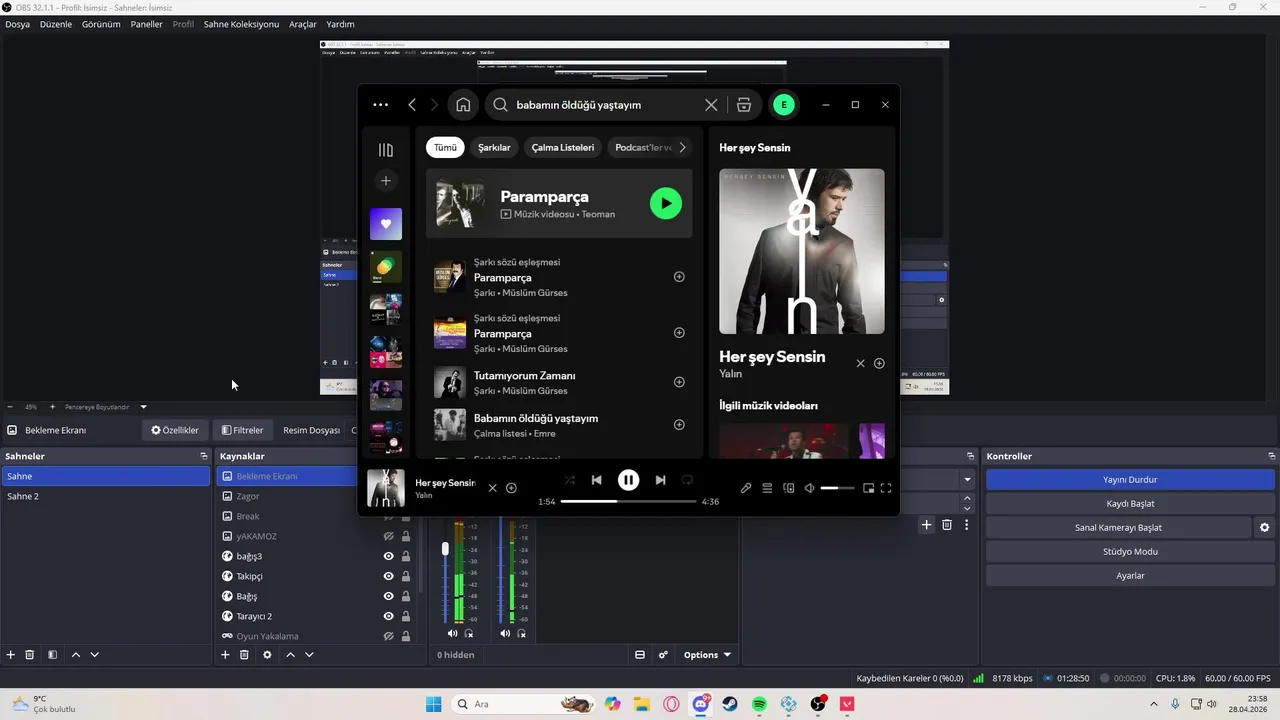Pause the playing Spotify track
The width and height of the screenshot is (1280, 720).
pyautogui.click(x=628, y=480)
